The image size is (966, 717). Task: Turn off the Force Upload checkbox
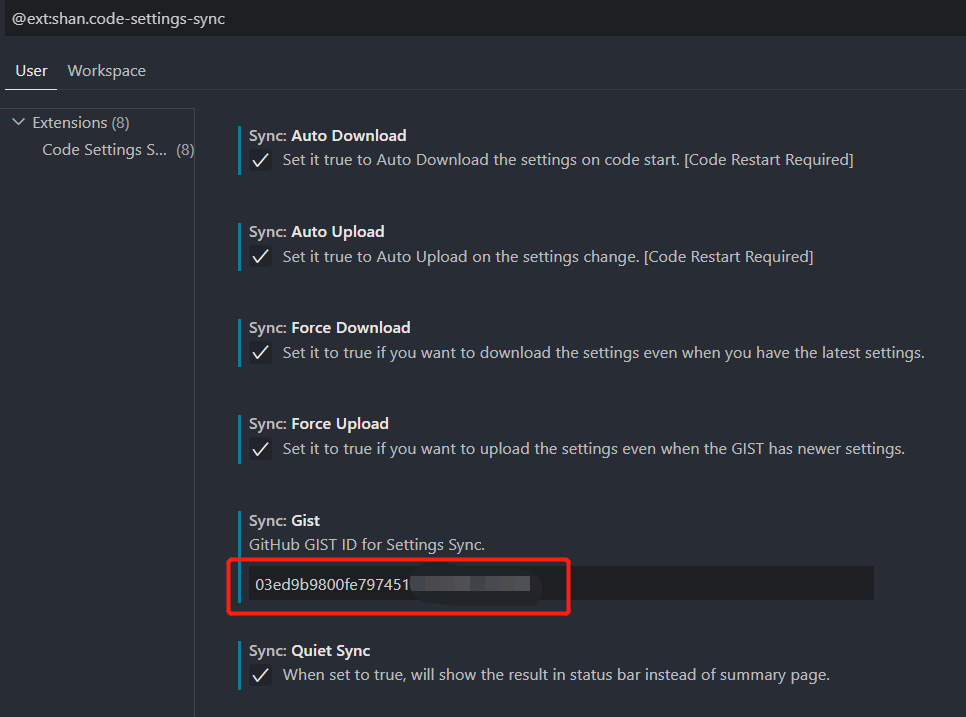[261, 449]
